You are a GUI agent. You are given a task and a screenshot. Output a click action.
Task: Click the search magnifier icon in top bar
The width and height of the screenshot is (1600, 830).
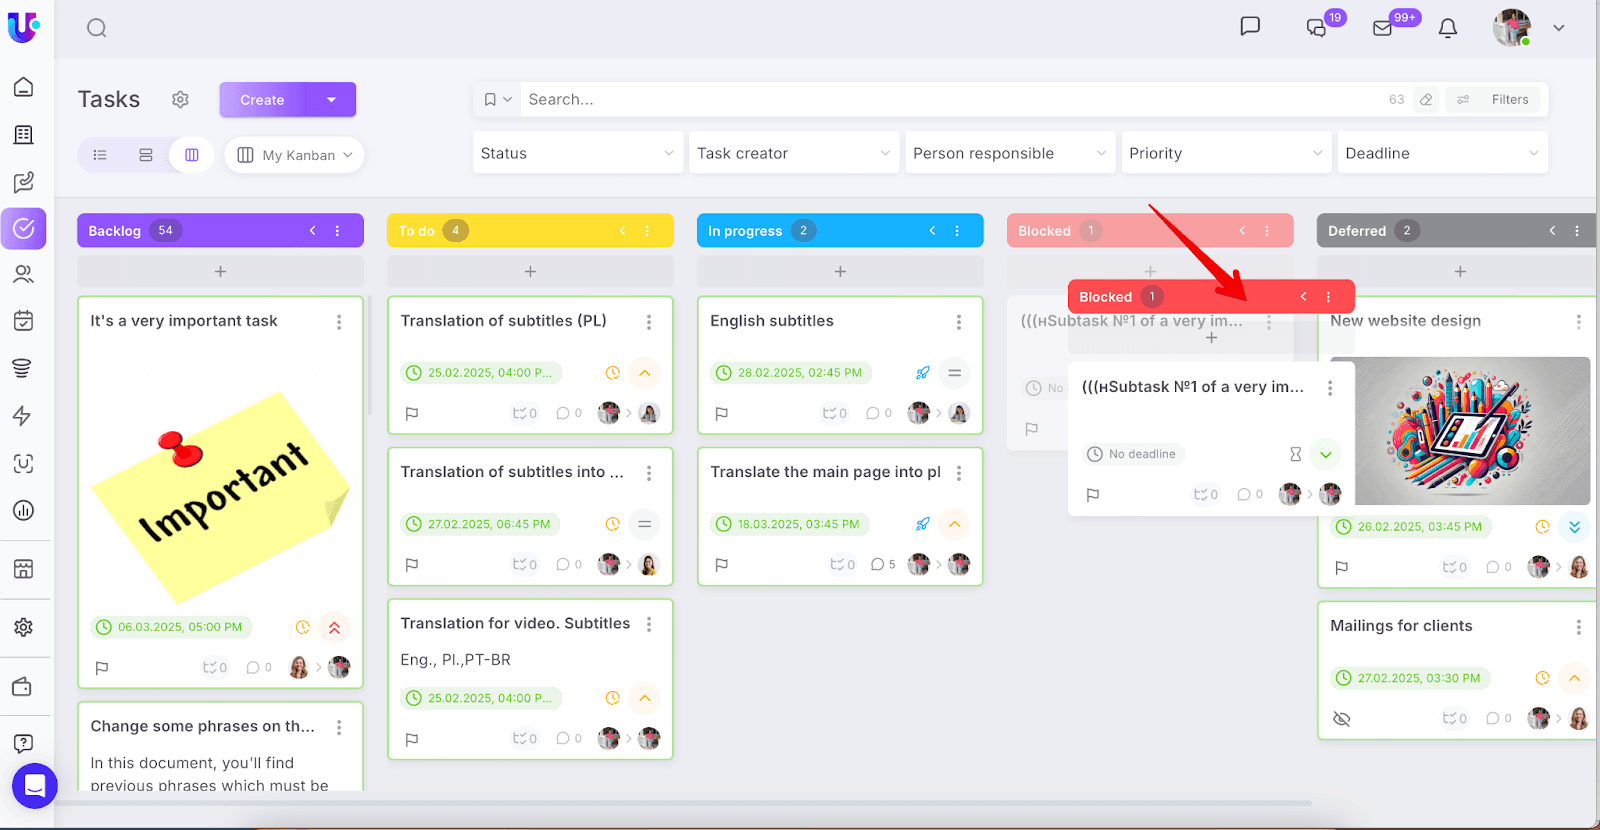click(96, 28)
